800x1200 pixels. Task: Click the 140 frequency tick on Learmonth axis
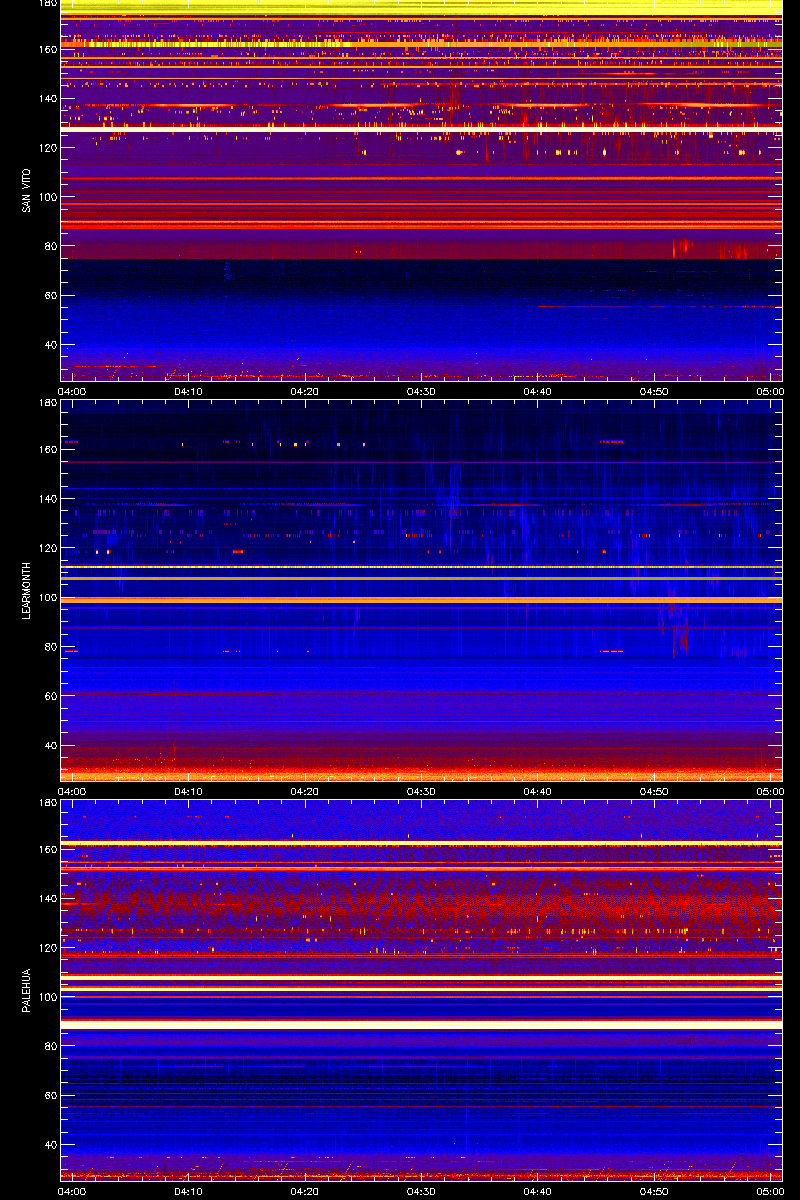47,499
